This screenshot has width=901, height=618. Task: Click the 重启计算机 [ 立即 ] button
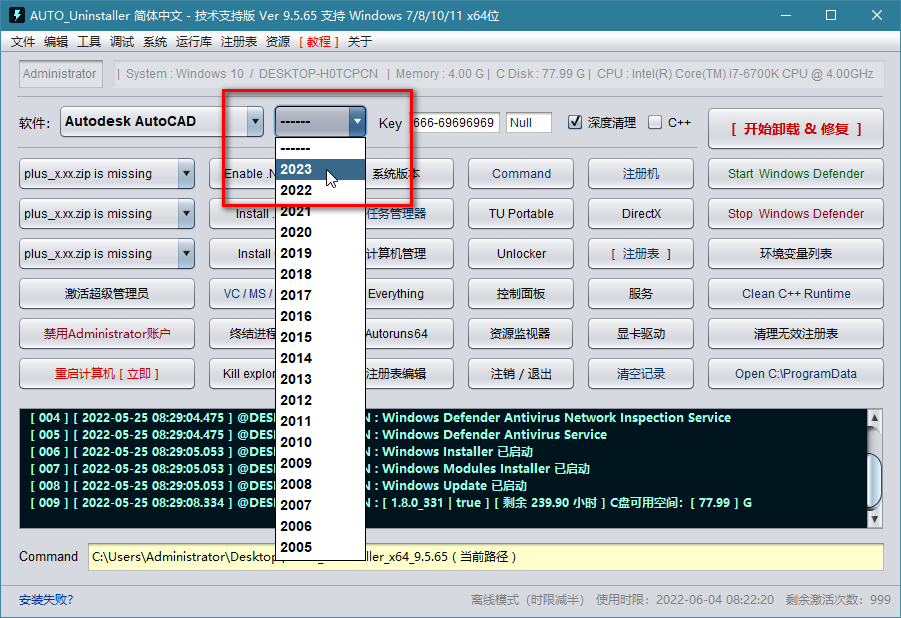(x=107, y=374)
